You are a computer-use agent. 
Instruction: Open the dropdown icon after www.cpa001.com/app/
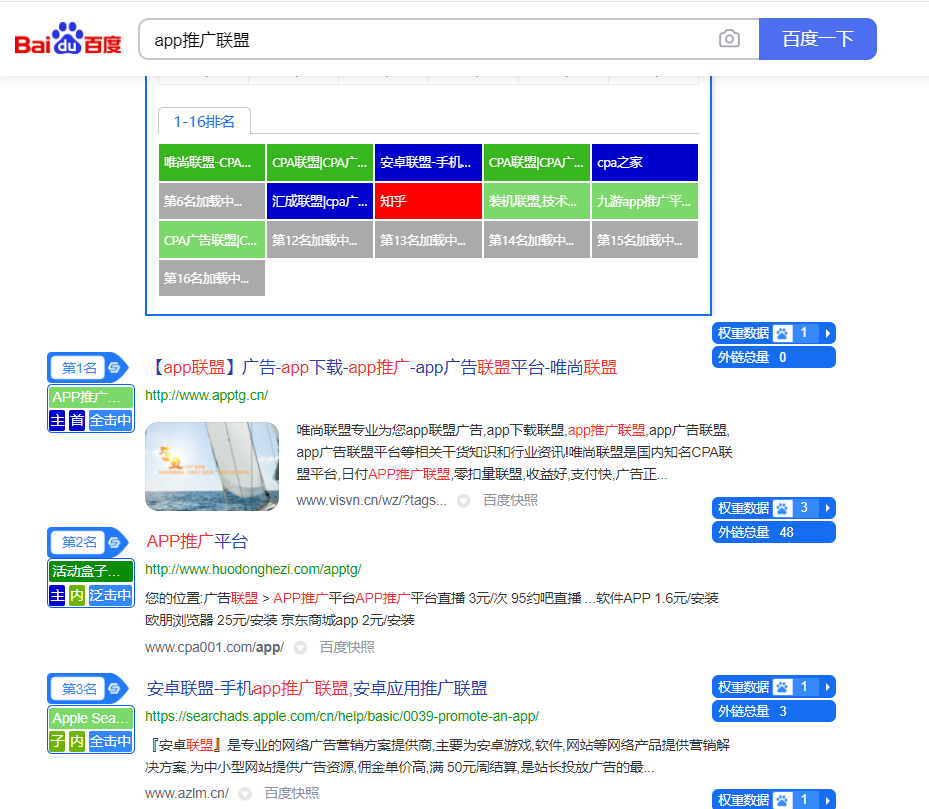click(300, 648)
